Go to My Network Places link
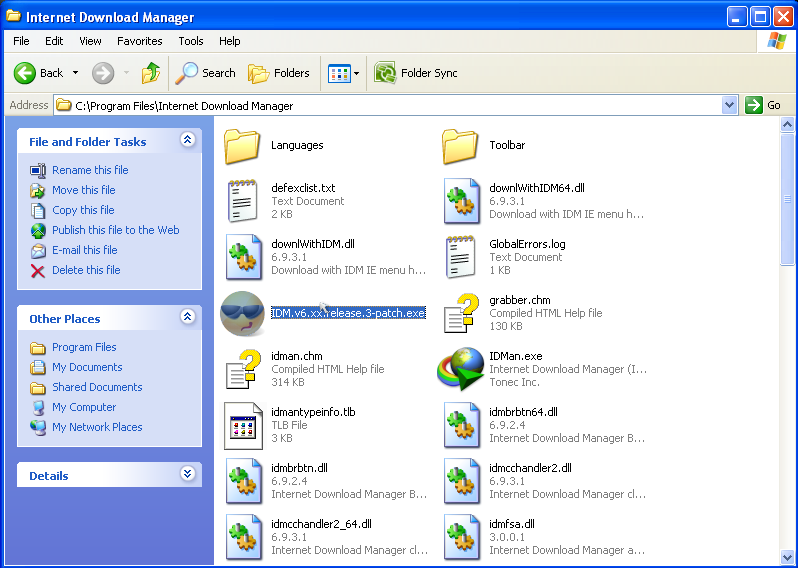The height and width of the screenshot is (568, 798). pyautogui.click(x=97, y=427)
